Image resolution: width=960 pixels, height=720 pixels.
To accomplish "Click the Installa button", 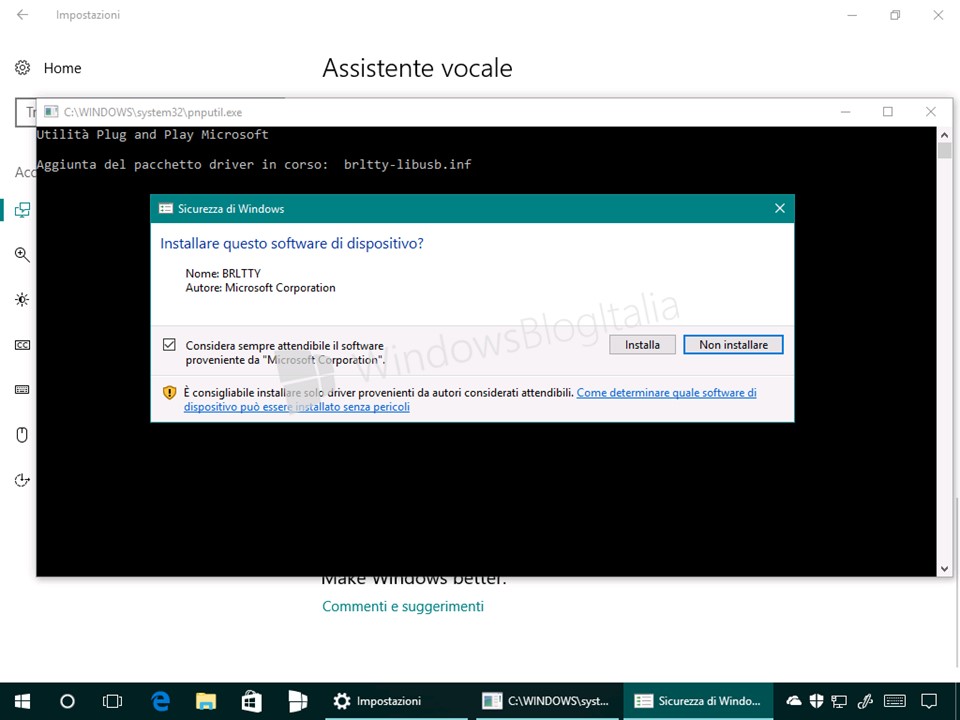I will 642,345.
